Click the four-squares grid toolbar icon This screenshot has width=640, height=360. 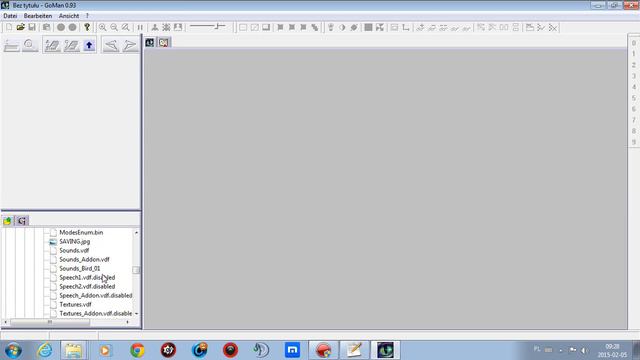(x=380, y=27)
